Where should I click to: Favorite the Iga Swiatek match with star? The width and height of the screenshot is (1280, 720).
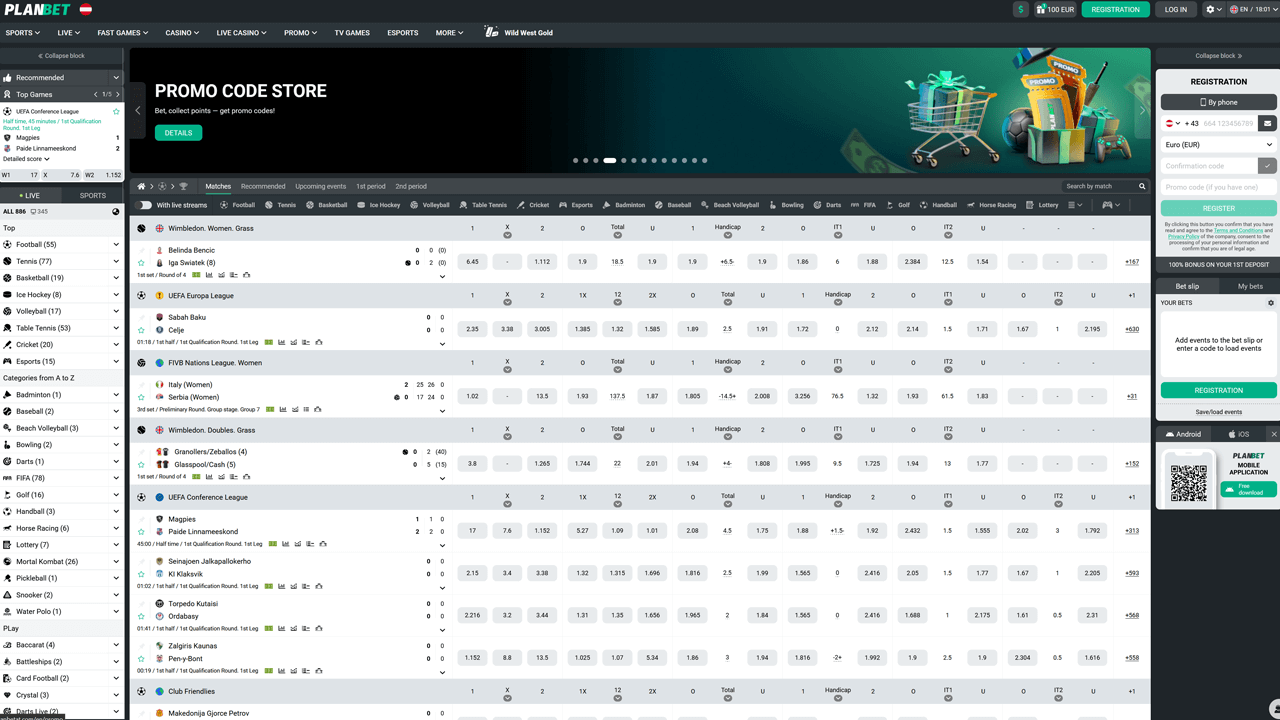(141, 263)
